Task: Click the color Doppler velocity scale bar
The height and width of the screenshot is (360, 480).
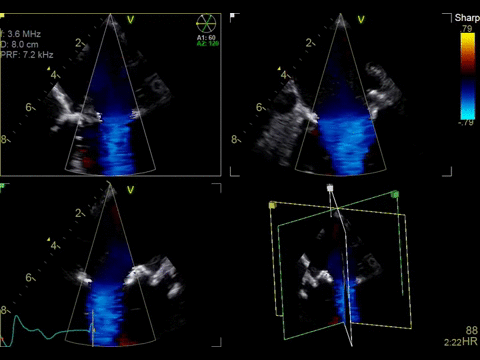Action: click(x=467, y=76)
